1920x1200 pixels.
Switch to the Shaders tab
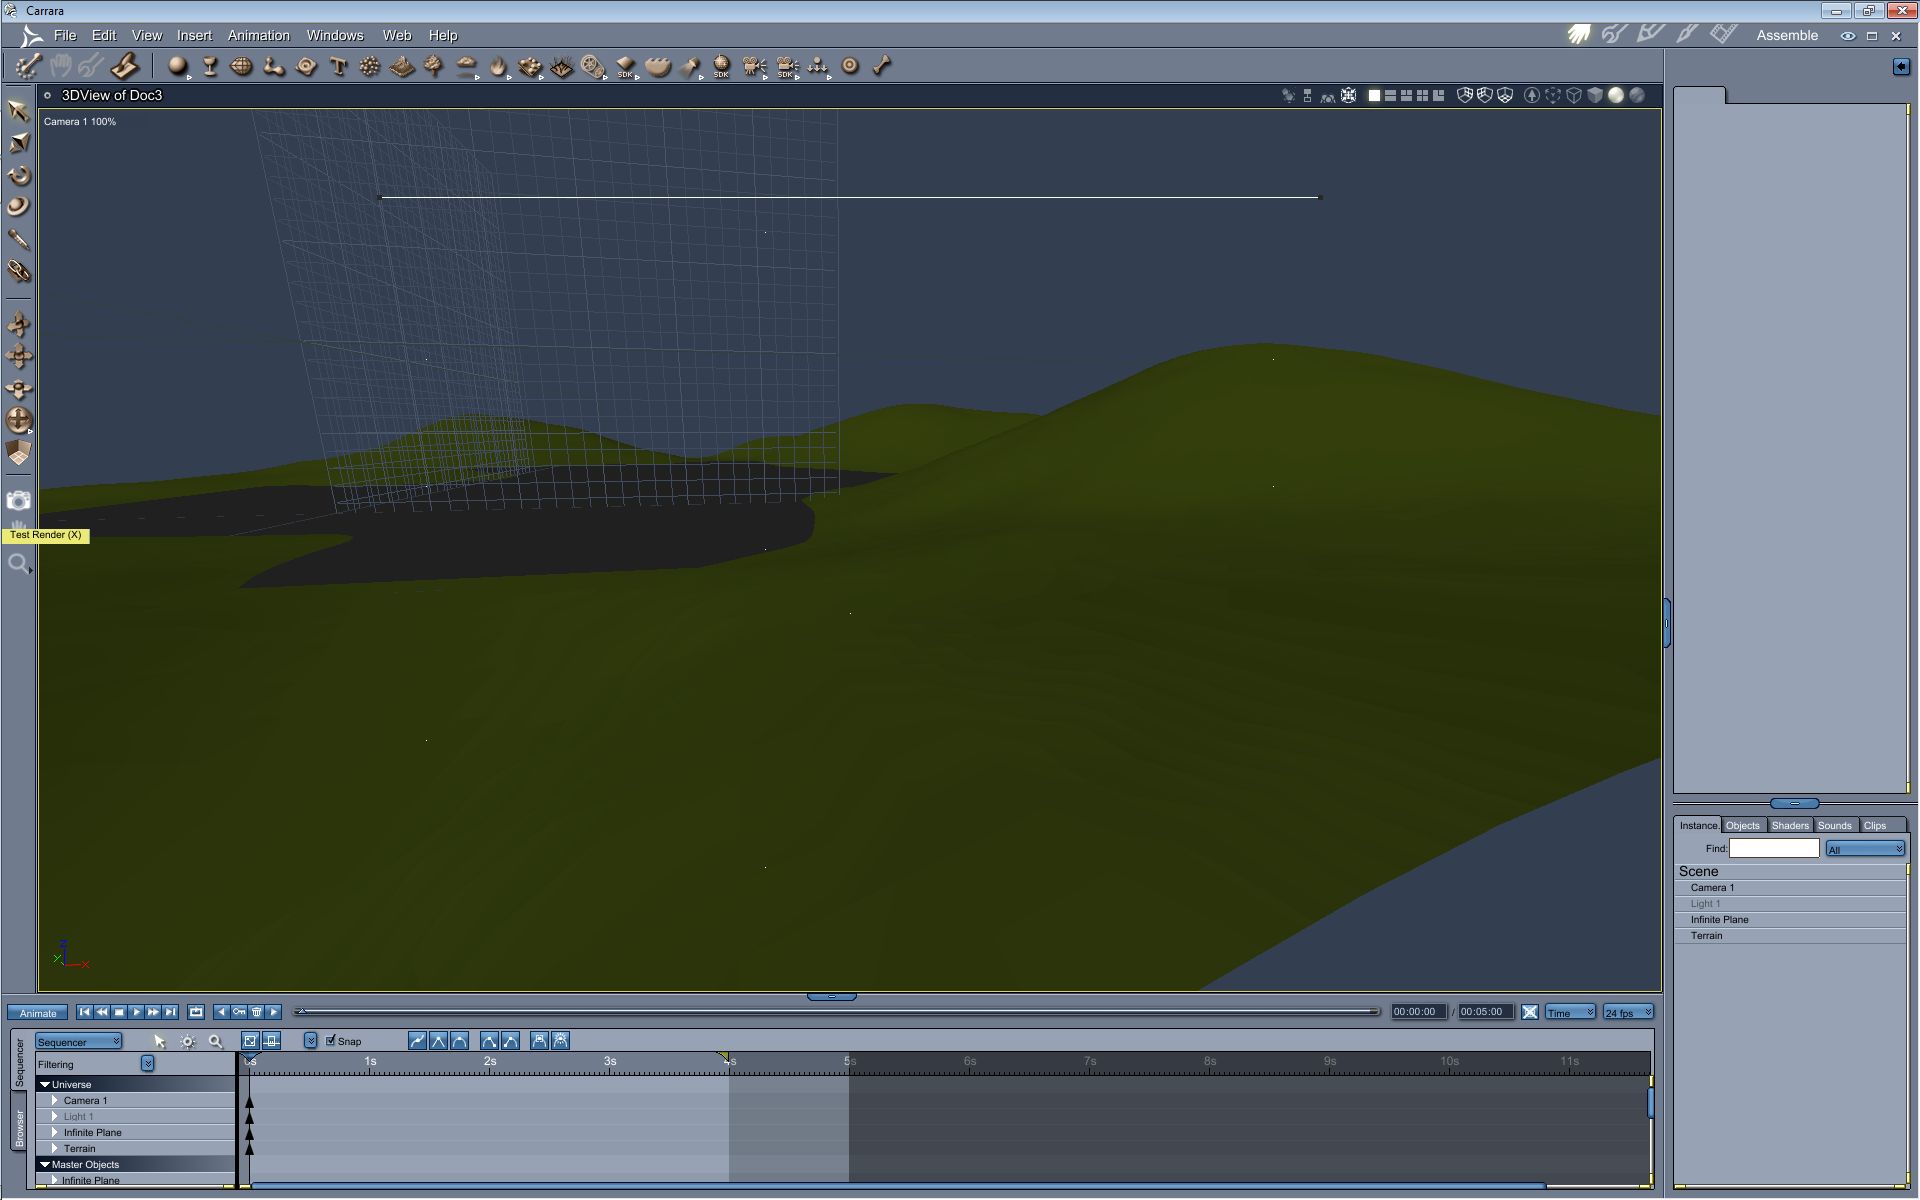click(x=1789, y=826)
